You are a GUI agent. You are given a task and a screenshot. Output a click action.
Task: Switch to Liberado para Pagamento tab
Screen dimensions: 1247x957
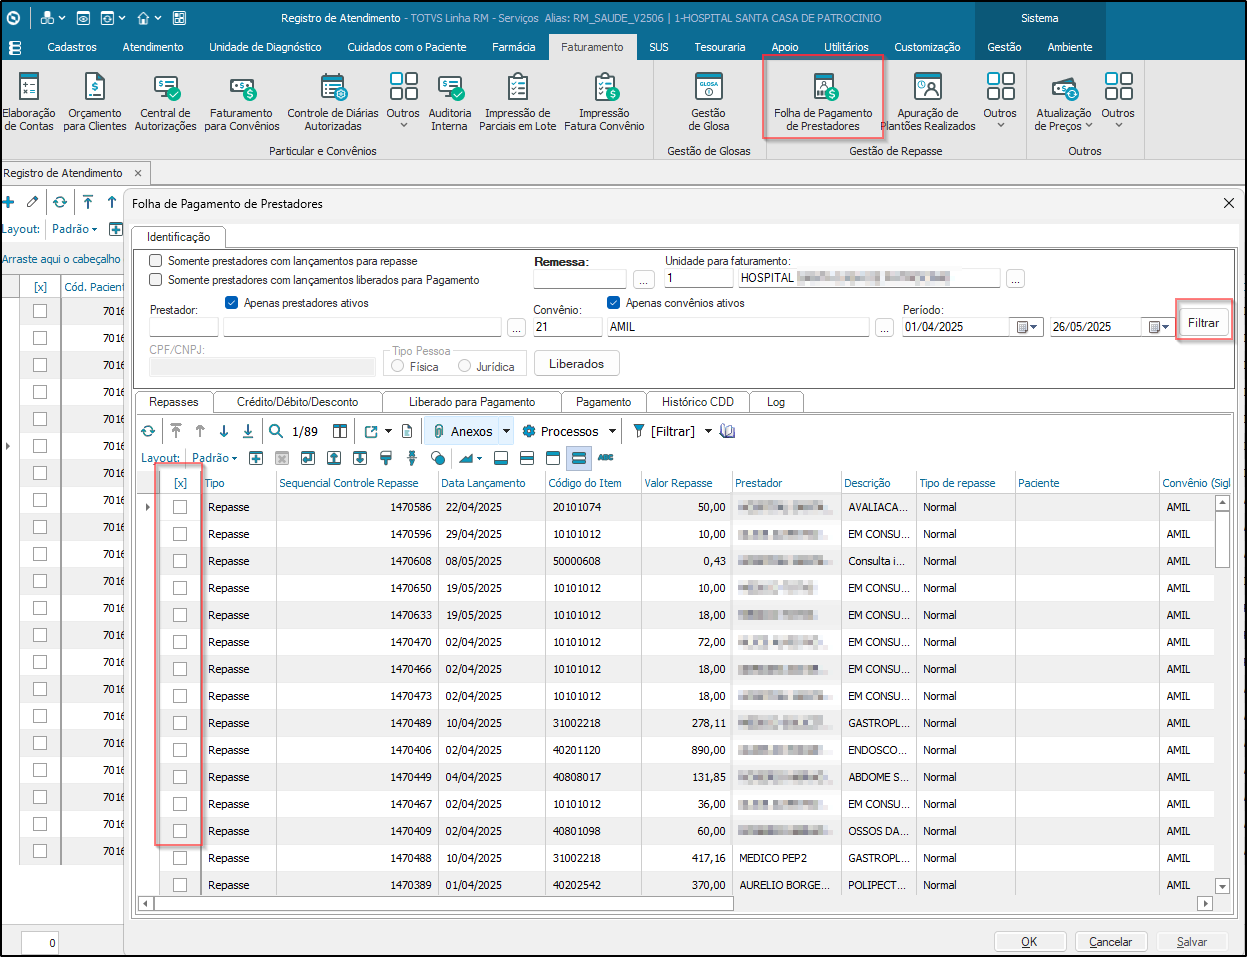tap(471, 402)
